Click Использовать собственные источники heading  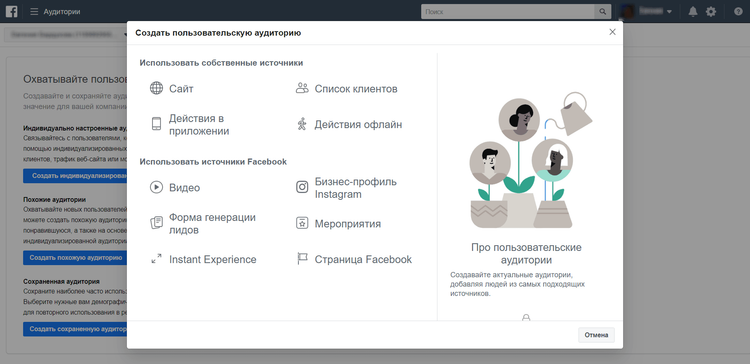tap(221, 63)
